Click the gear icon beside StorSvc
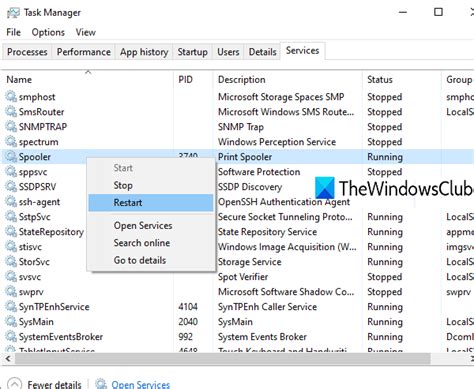The width and height of the screenshot is (474, 389). coord(11,262)
